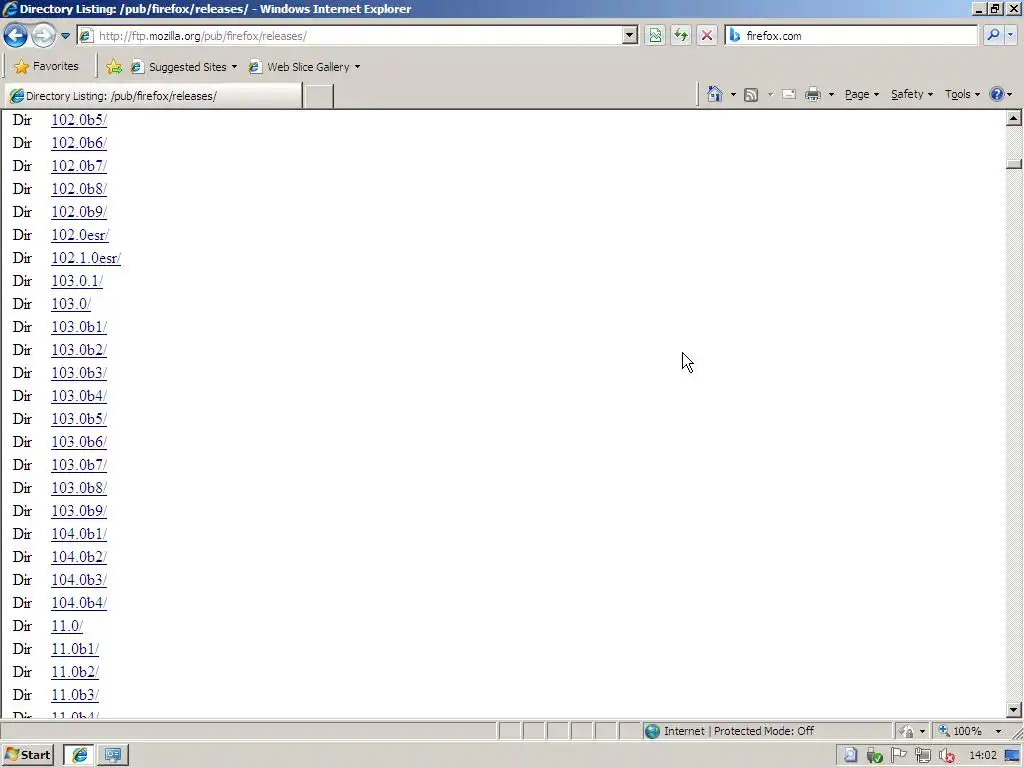The width and height of the screenshot is (1024, 768).
Task: Open the 103.0b5/ directory link
Action: tap(79, 419)
